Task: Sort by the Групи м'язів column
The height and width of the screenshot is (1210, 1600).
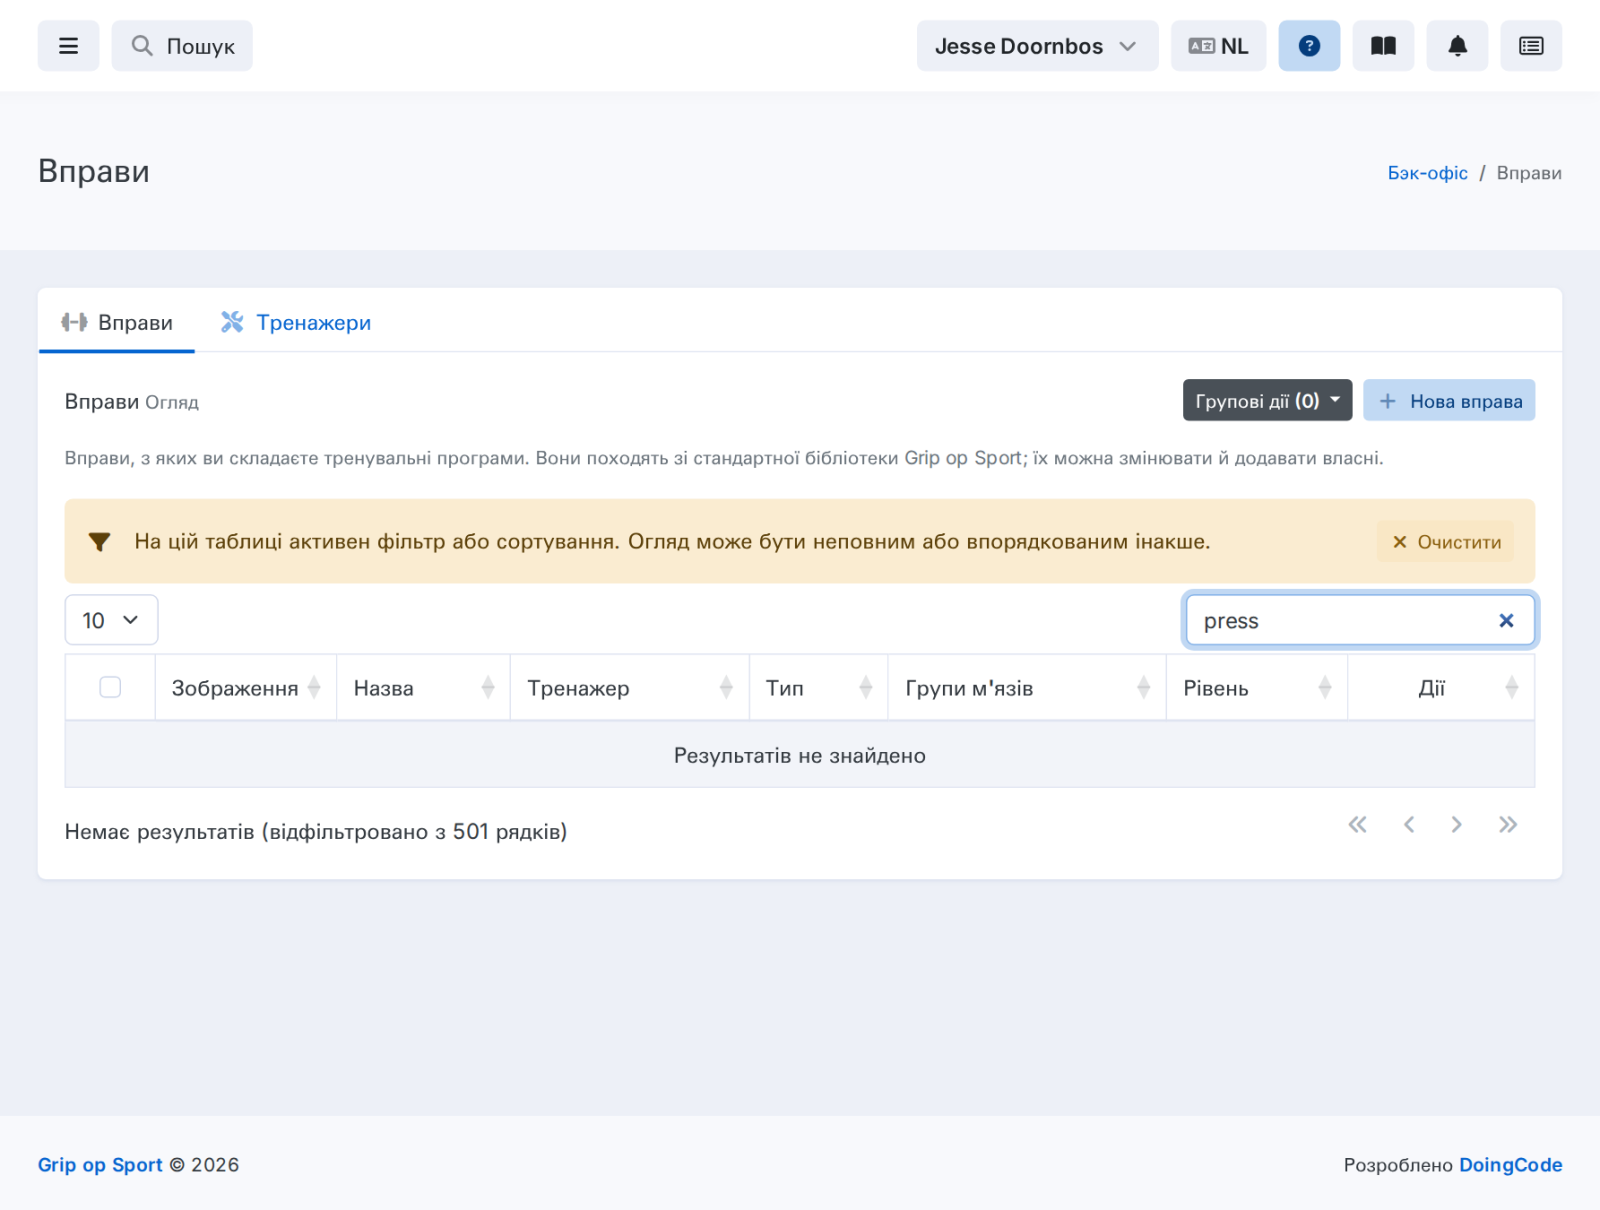Action: pos(1027,688)
